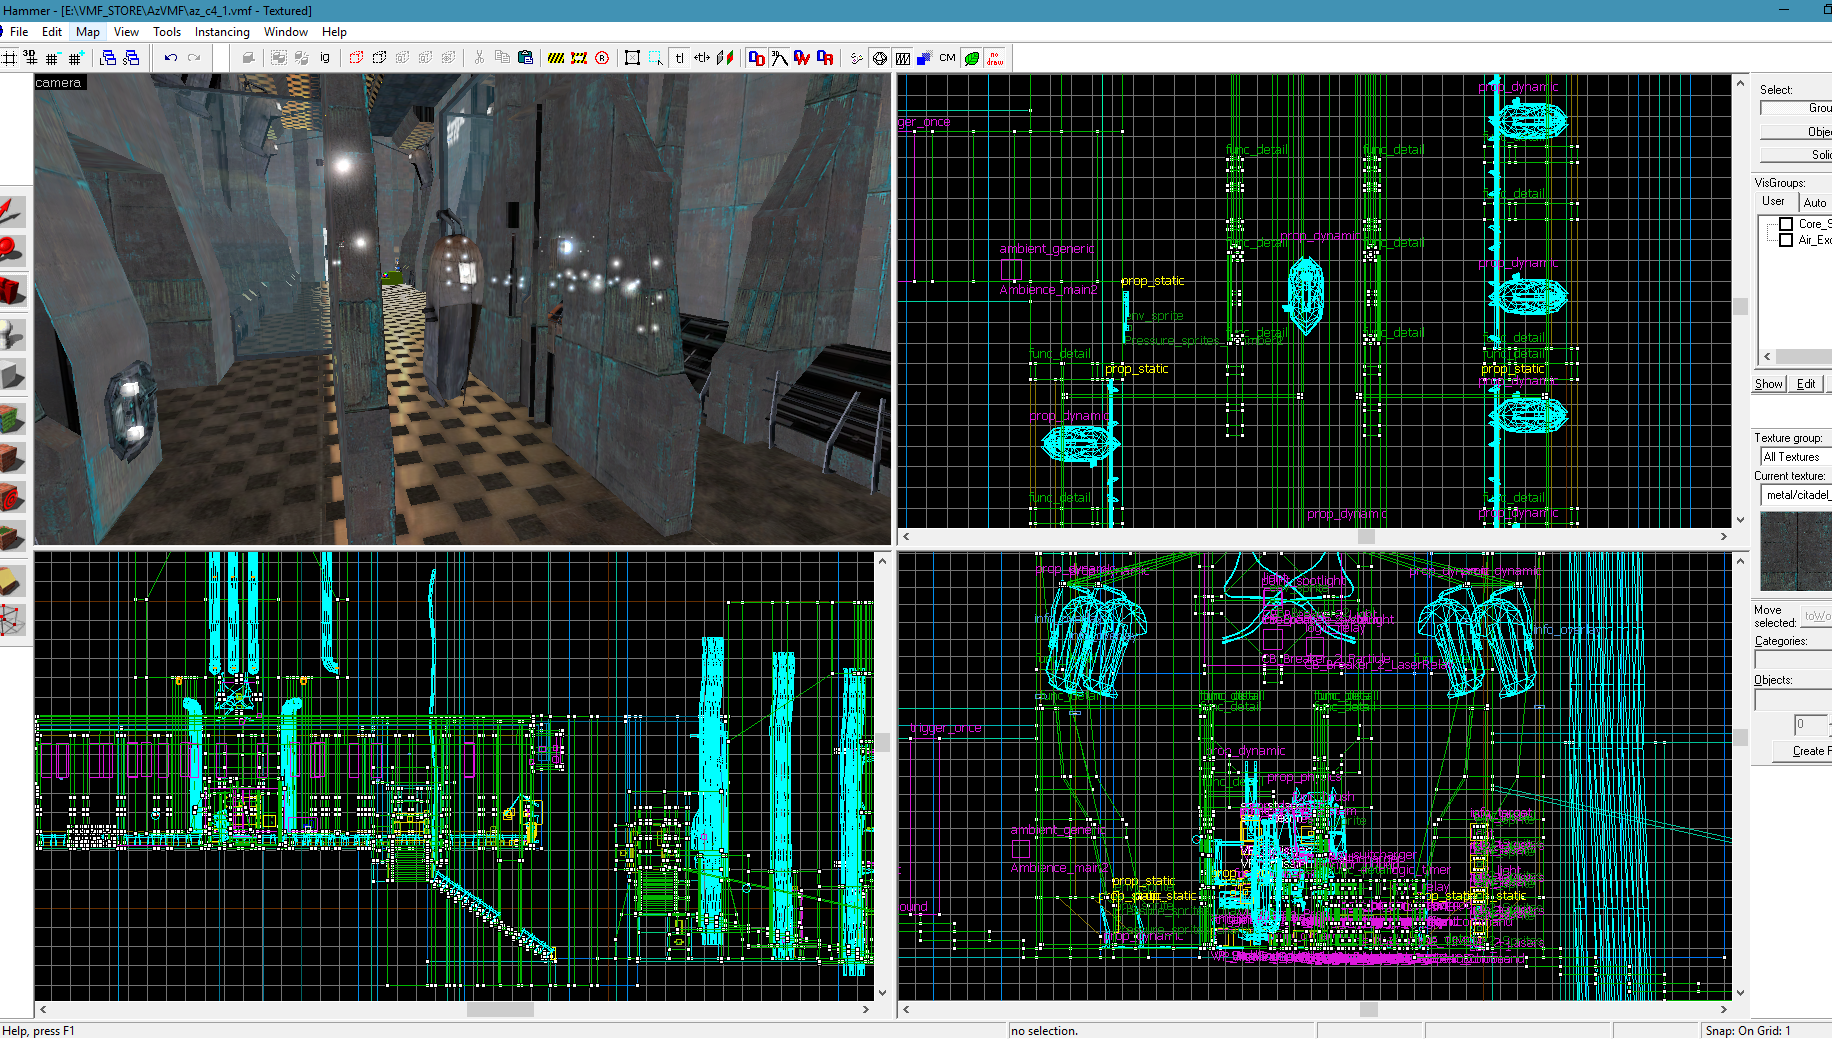Open the Objects combo box

point(1793,700)
